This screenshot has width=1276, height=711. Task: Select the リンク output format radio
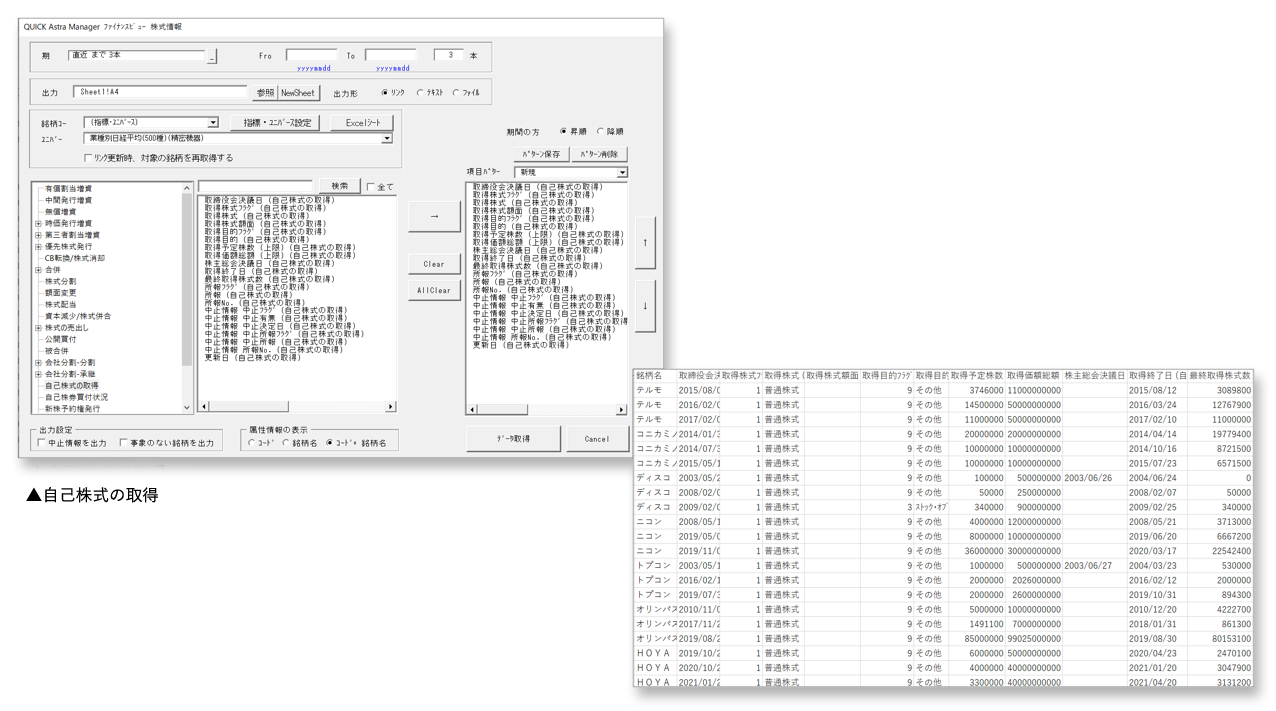coord(385,93)
